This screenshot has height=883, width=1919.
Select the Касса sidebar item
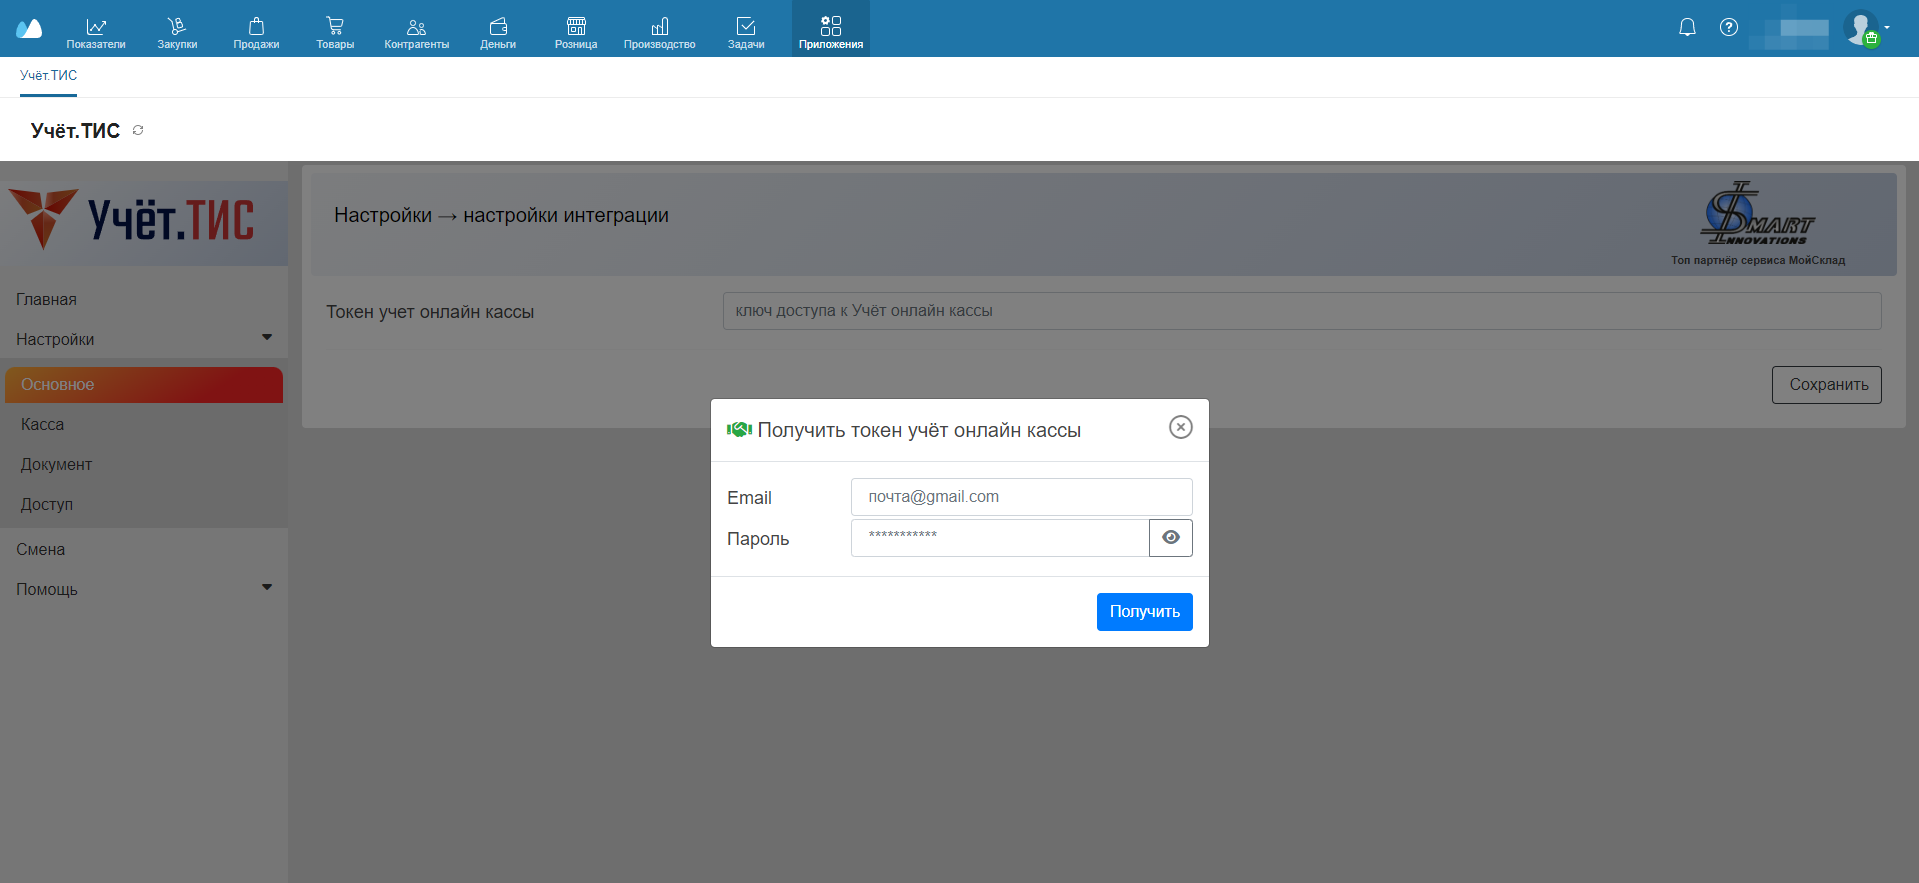click(43, 425)
